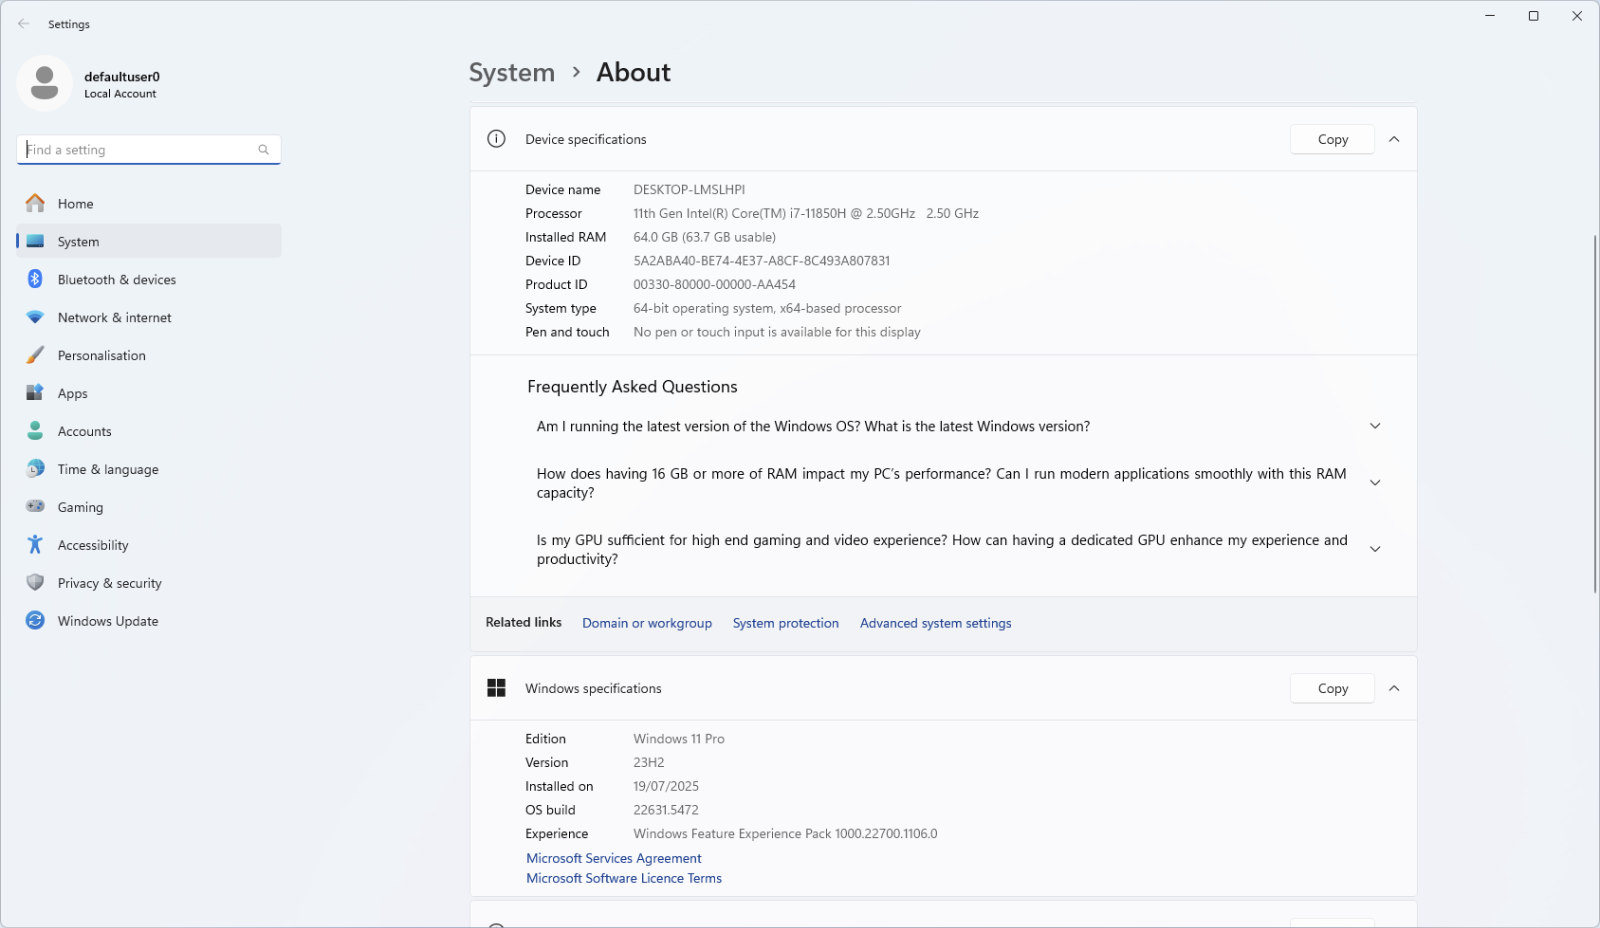Select Accounts in the sidebar
The width and height of the screenshot is (1600, 928).
point(149,431)
